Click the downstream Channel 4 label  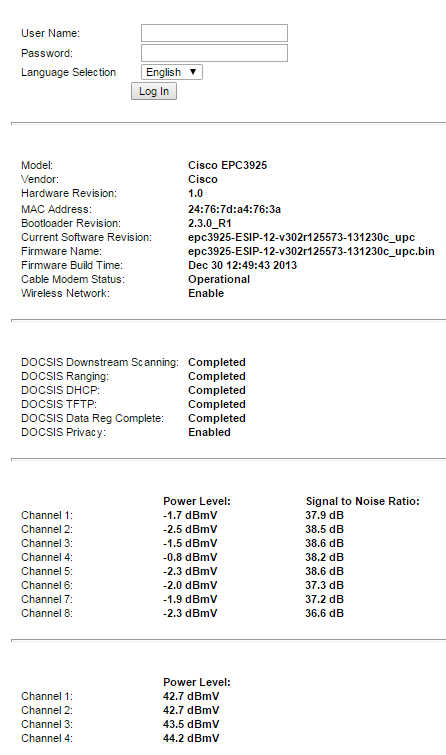point(47,557)
